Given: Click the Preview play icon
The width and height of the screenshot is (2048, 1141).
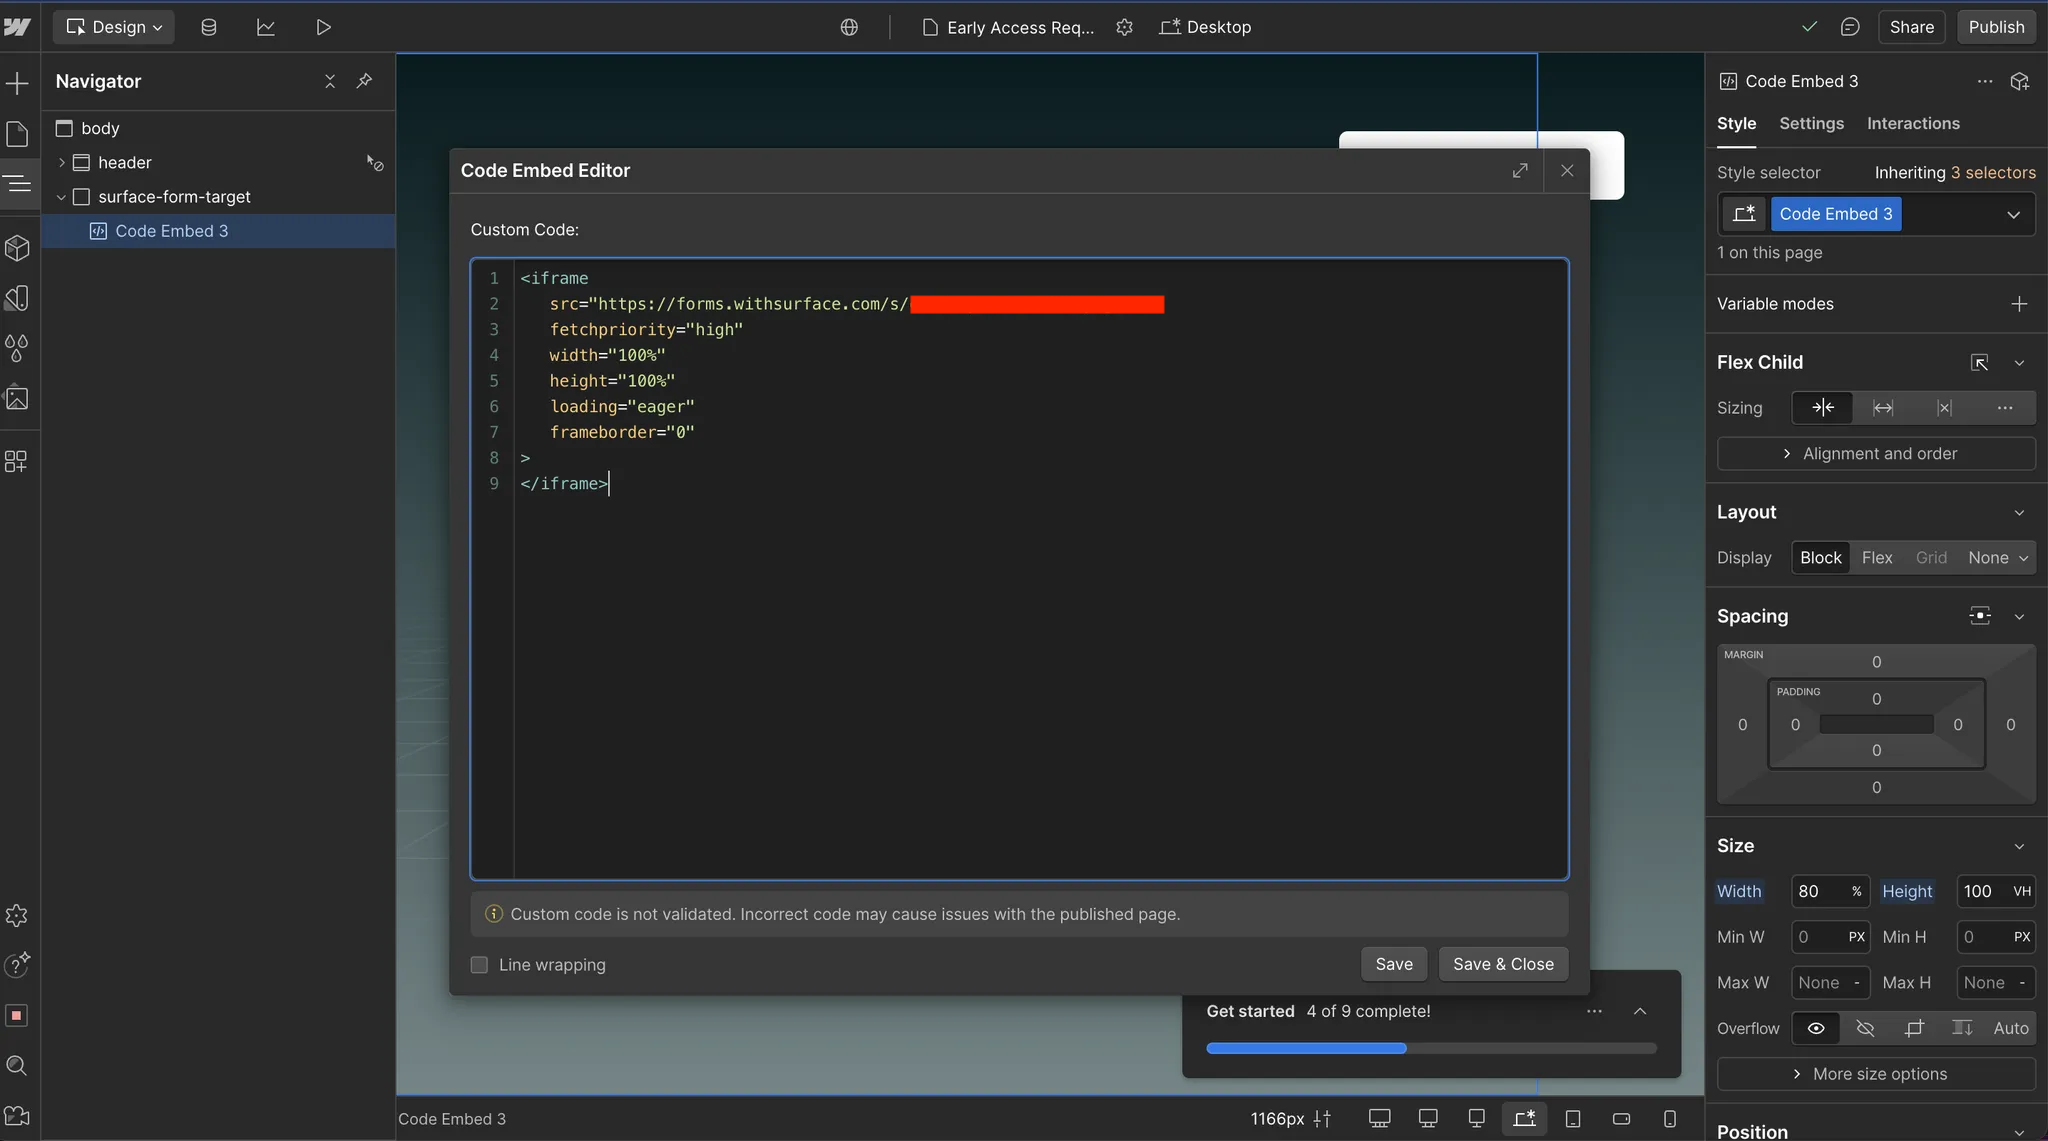Looking at the screenshot, I should pos(323,27).
